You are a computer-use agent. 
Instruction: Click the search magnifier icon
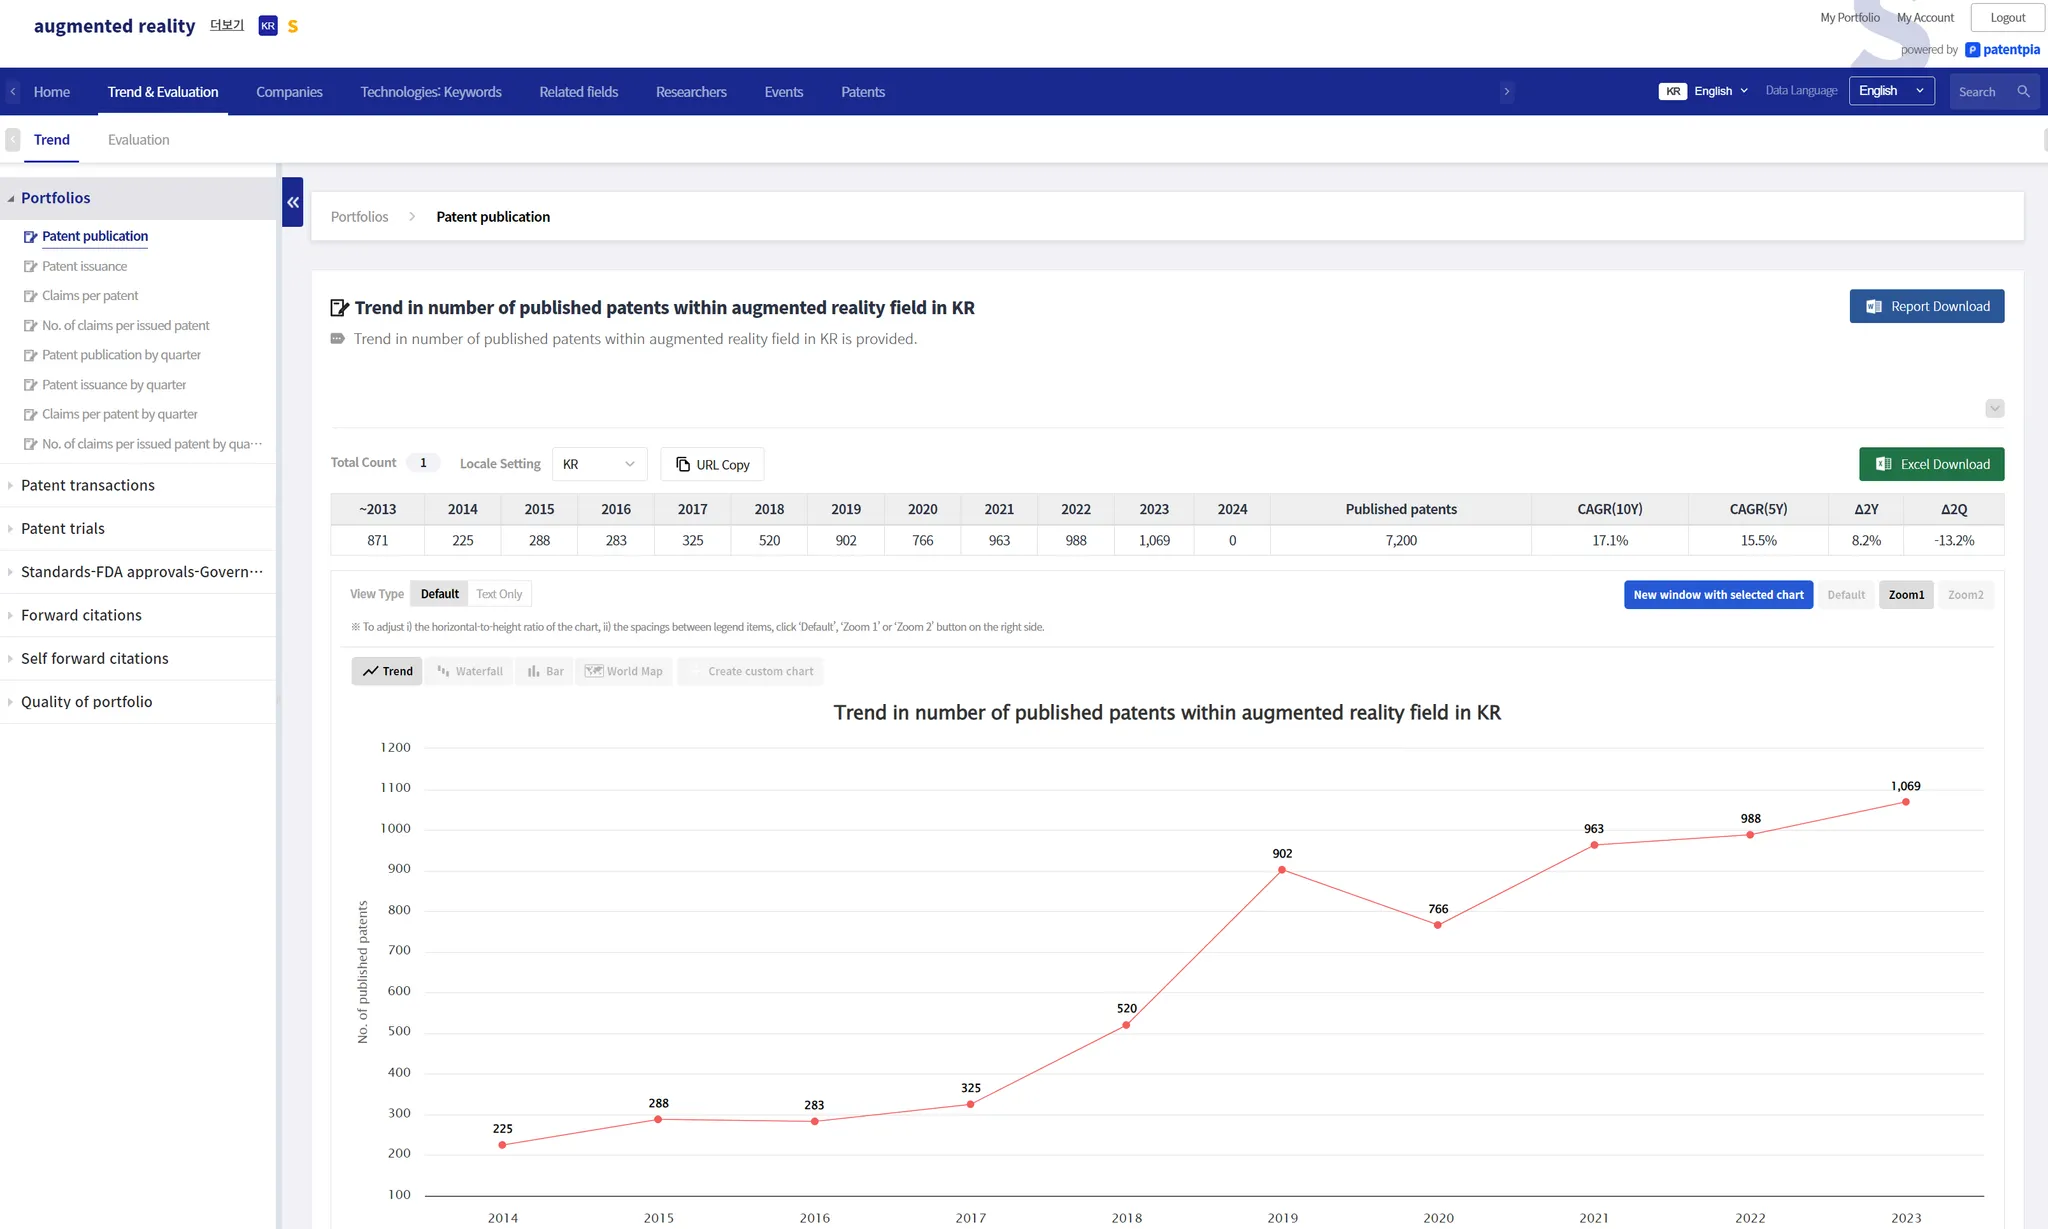2023,91
